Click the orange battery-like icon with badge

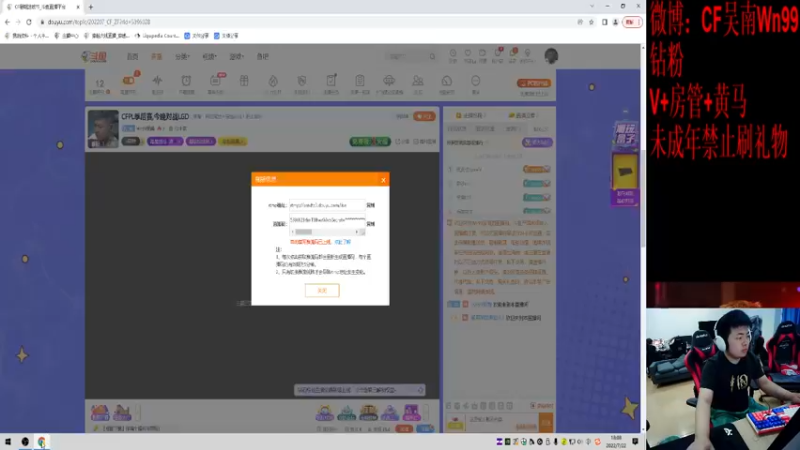coord(129,83)
